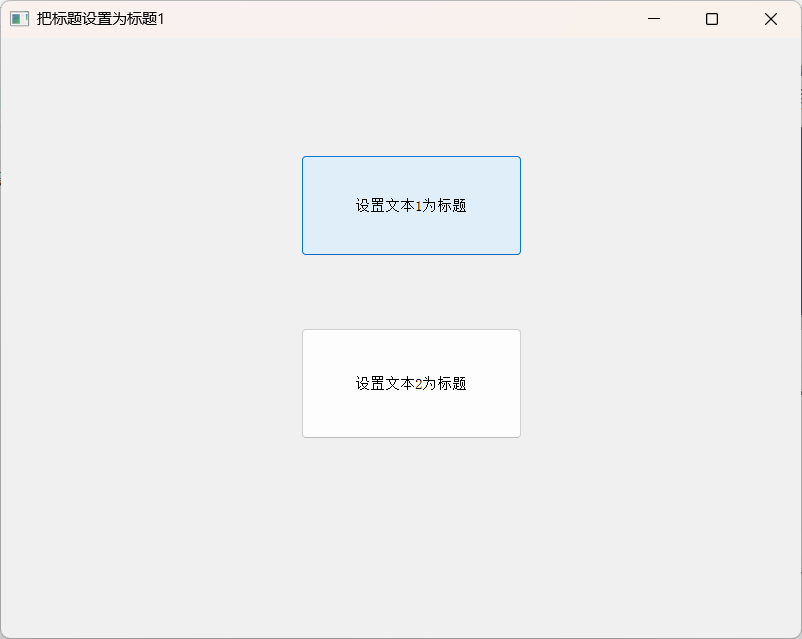Minimize the application window
802x639 pixels.
654,18
